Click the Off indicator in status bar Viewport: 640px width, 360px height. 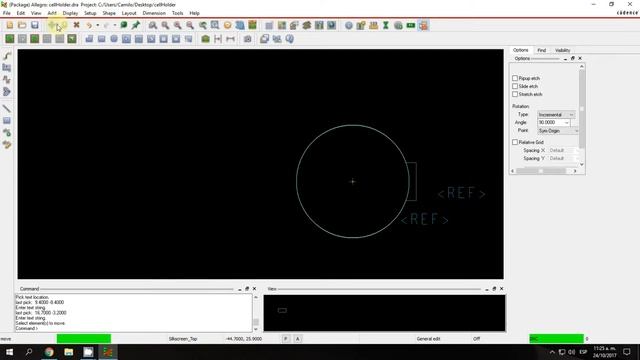476,339
